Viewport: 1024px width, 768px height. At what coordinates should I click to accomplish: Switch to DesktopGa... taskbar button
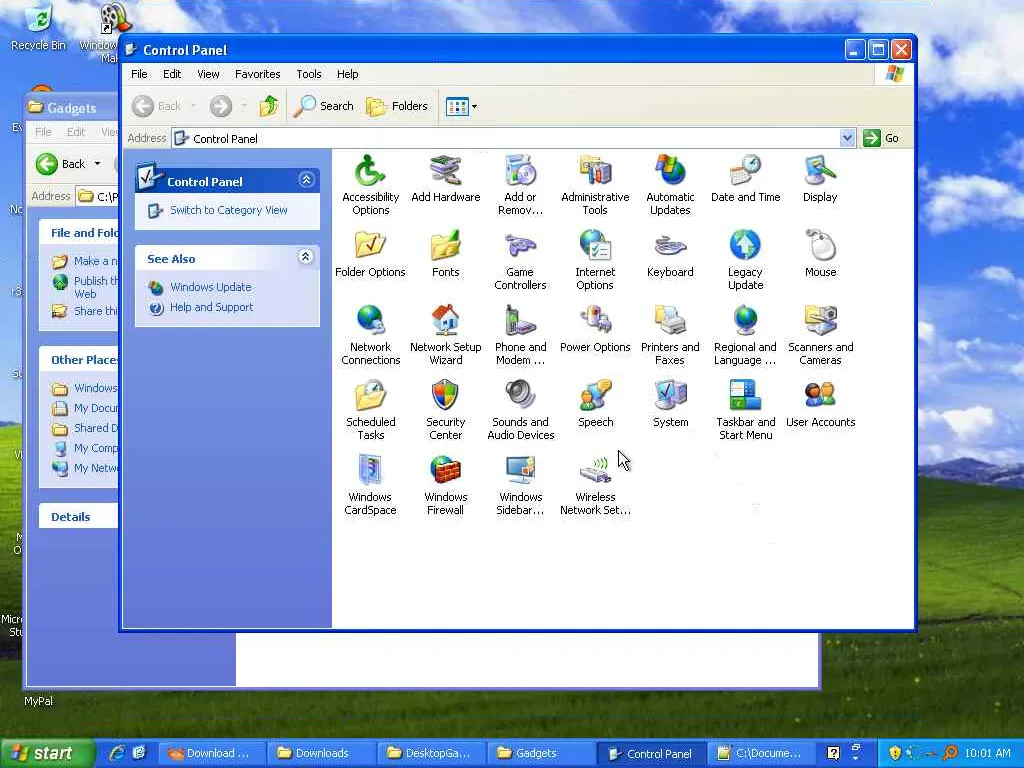[430, 754]
